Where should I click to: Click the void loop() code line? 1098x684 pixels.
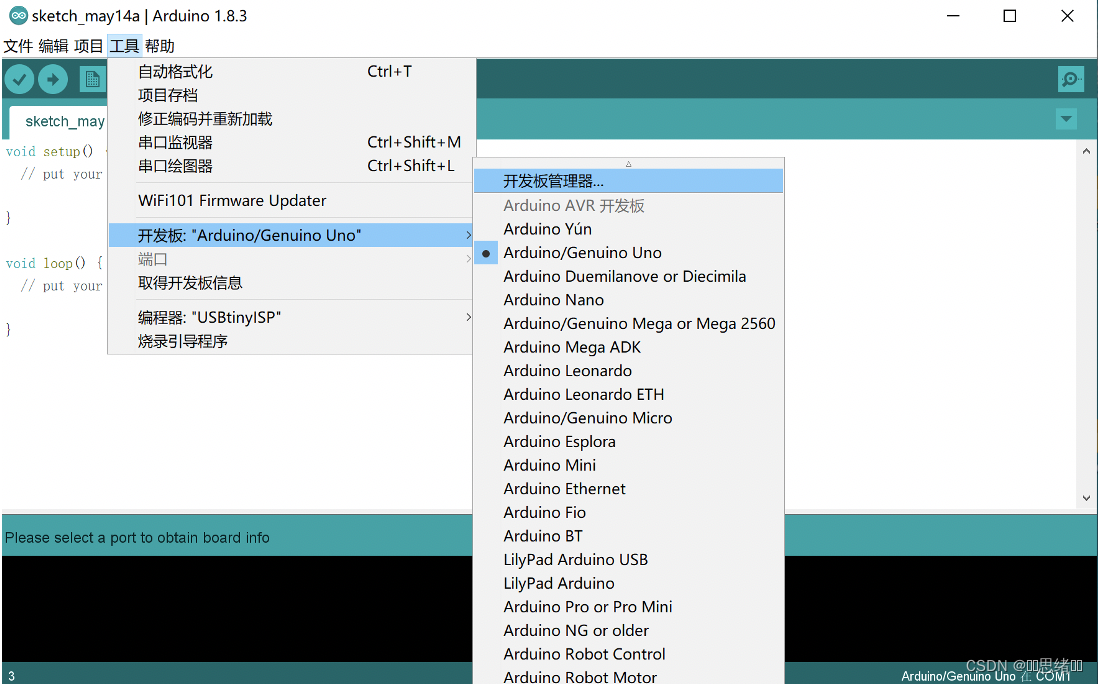click(54, 263)
